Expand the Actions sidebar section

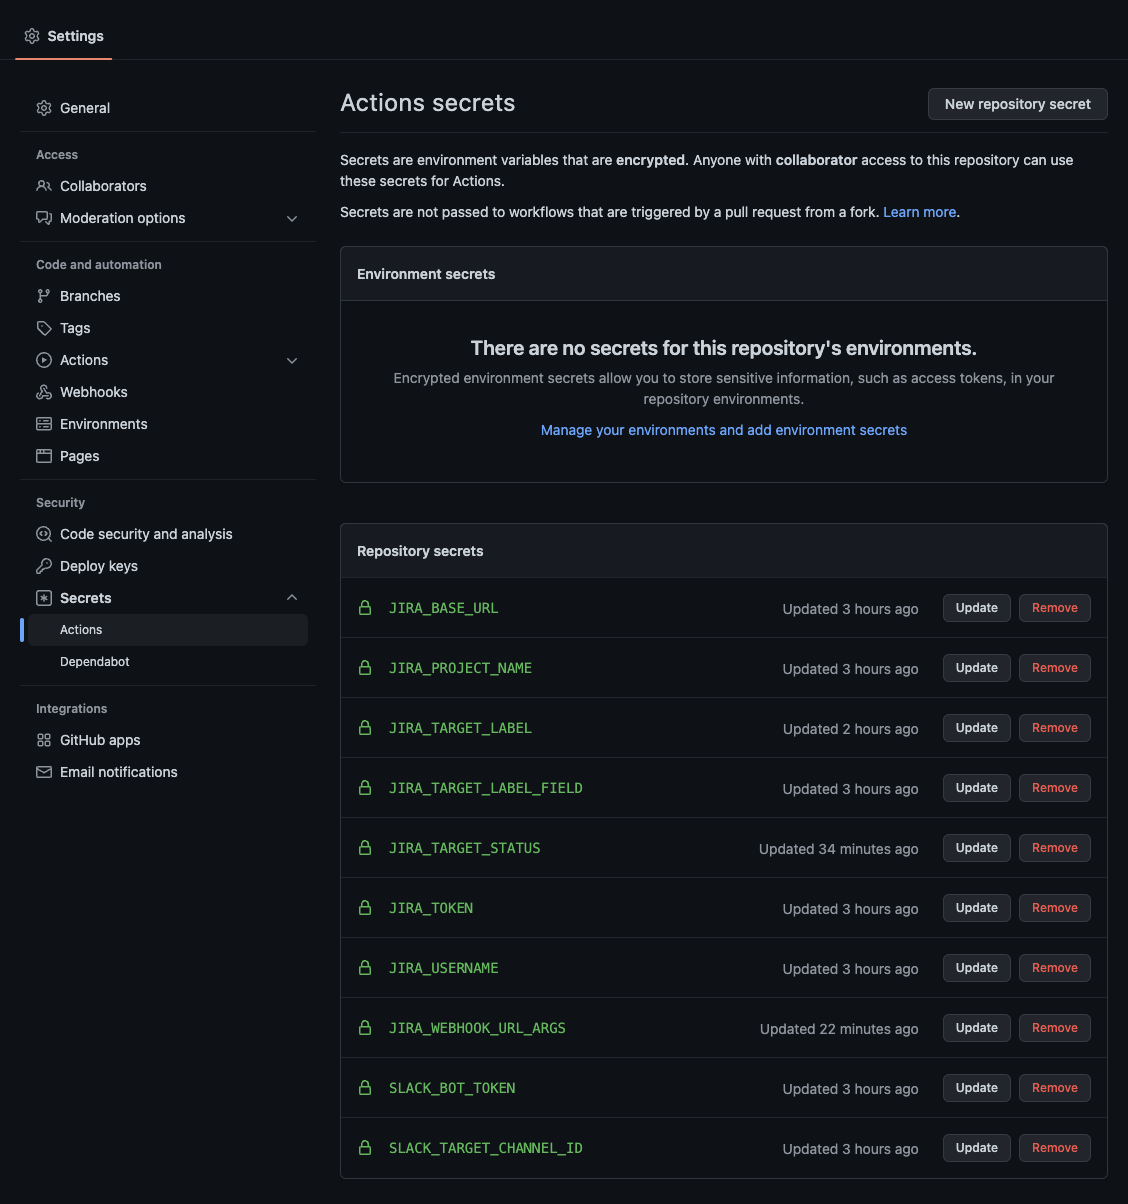point(291,360)
